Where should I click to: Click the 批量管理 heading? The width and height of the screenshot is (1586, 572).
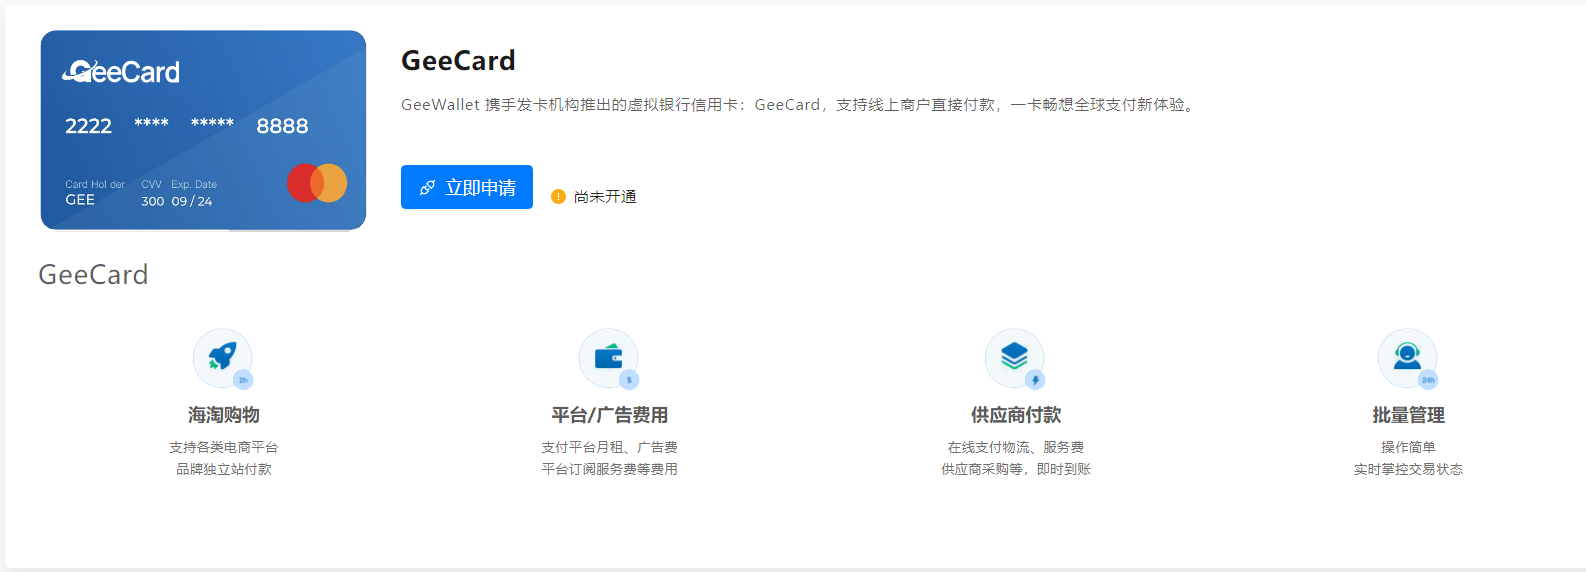(1408, 415)
